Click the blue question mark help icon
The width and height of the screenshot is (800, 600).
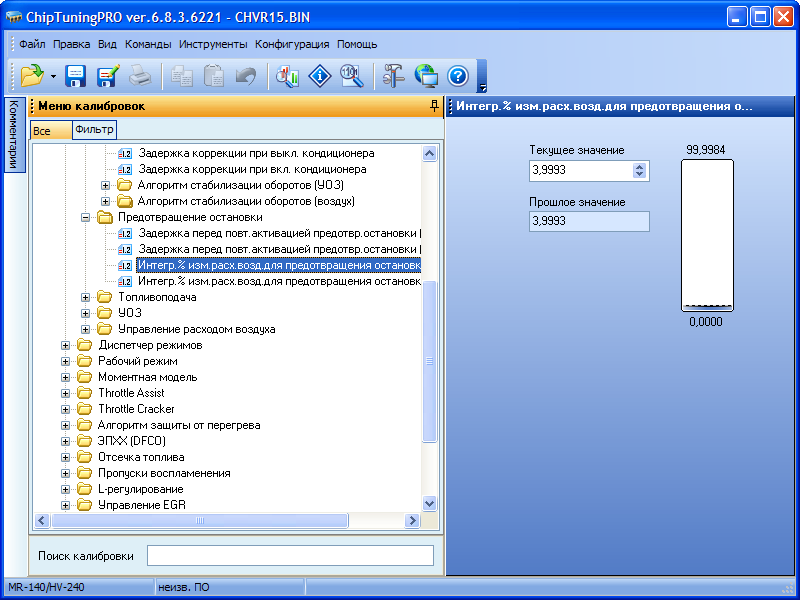[458, 75]
